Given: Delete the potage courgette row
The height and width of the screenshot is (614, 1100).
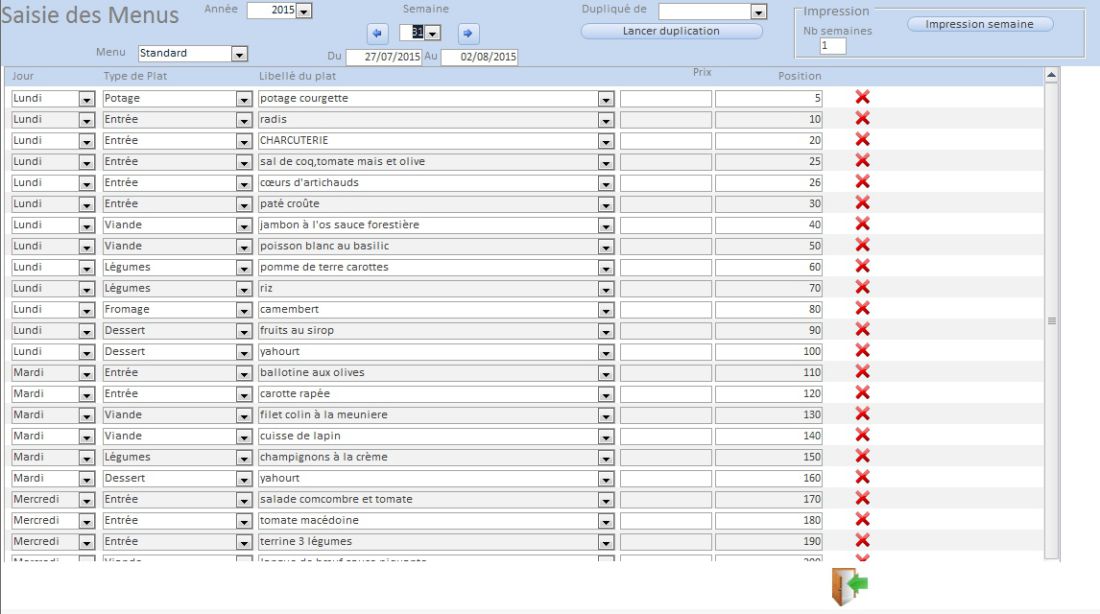Looking at the screenshot, I should (x=862, y=97).
